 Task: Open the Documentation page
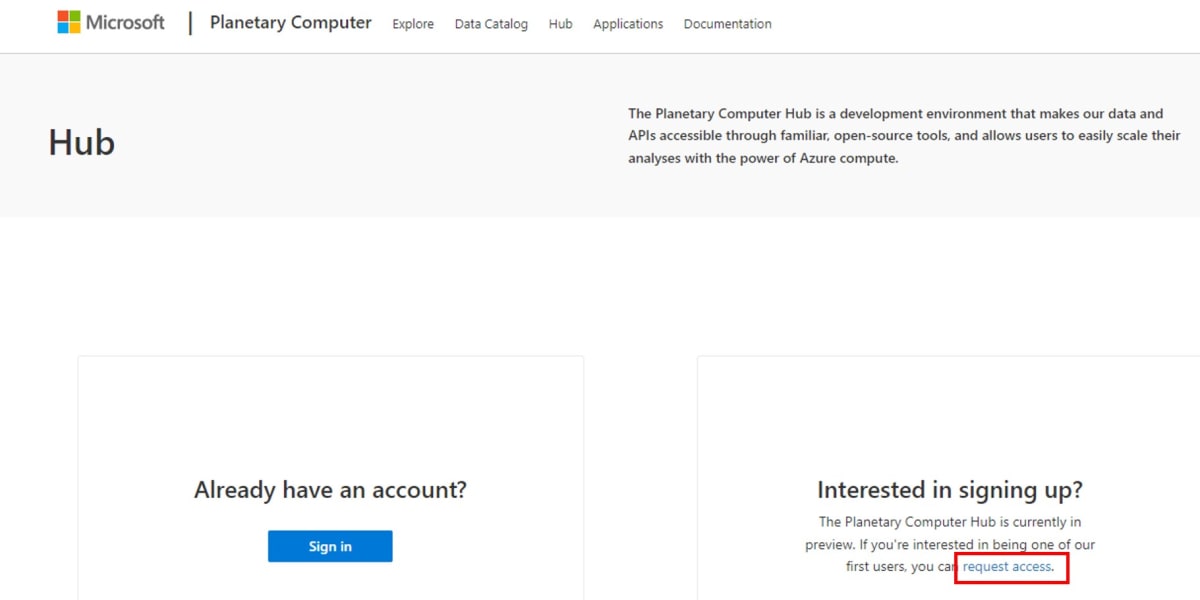pyautogui.click(x=727, y=24)
